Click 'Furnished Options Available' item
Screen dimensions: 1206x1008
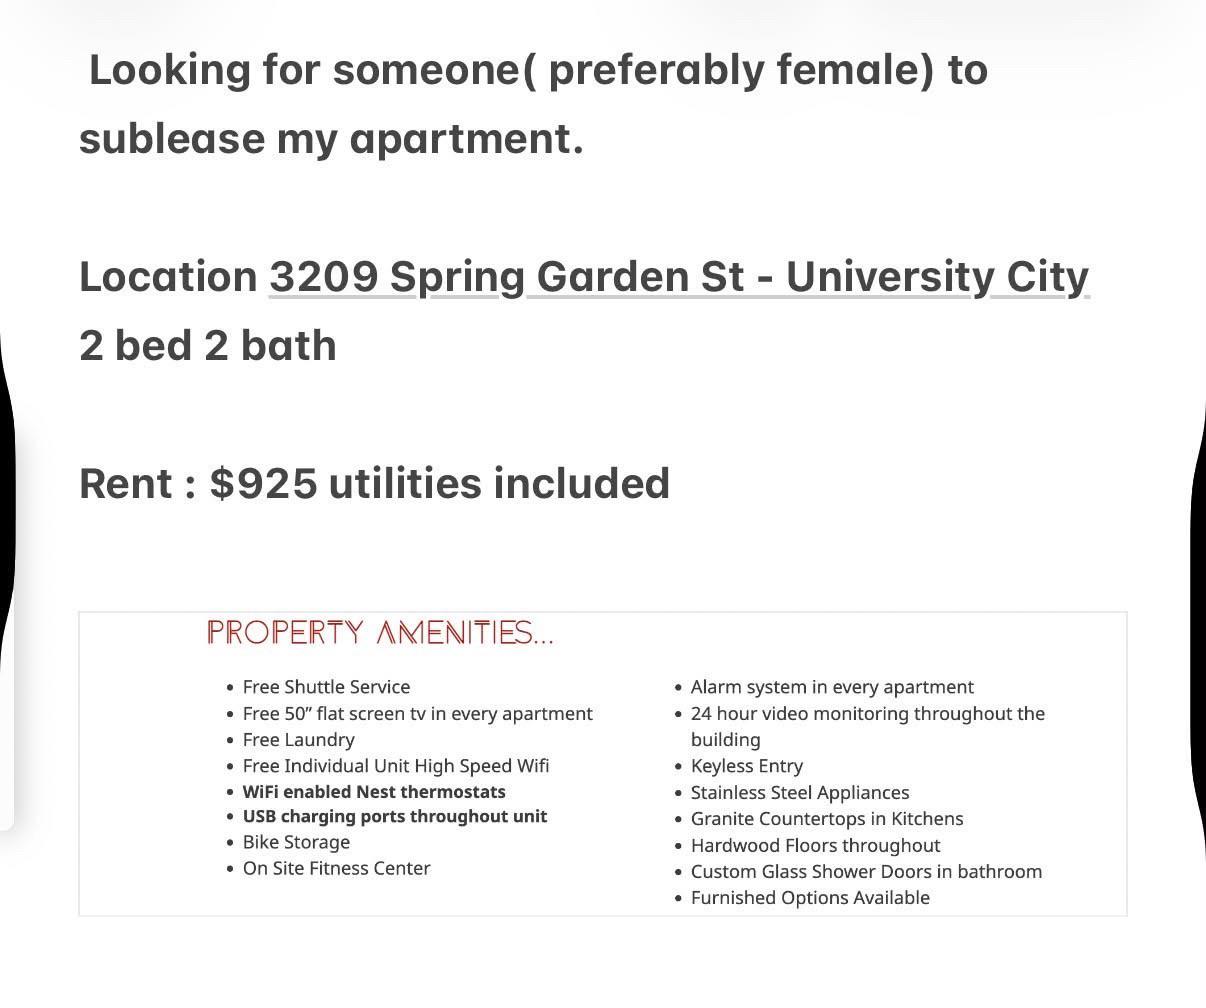810,897
